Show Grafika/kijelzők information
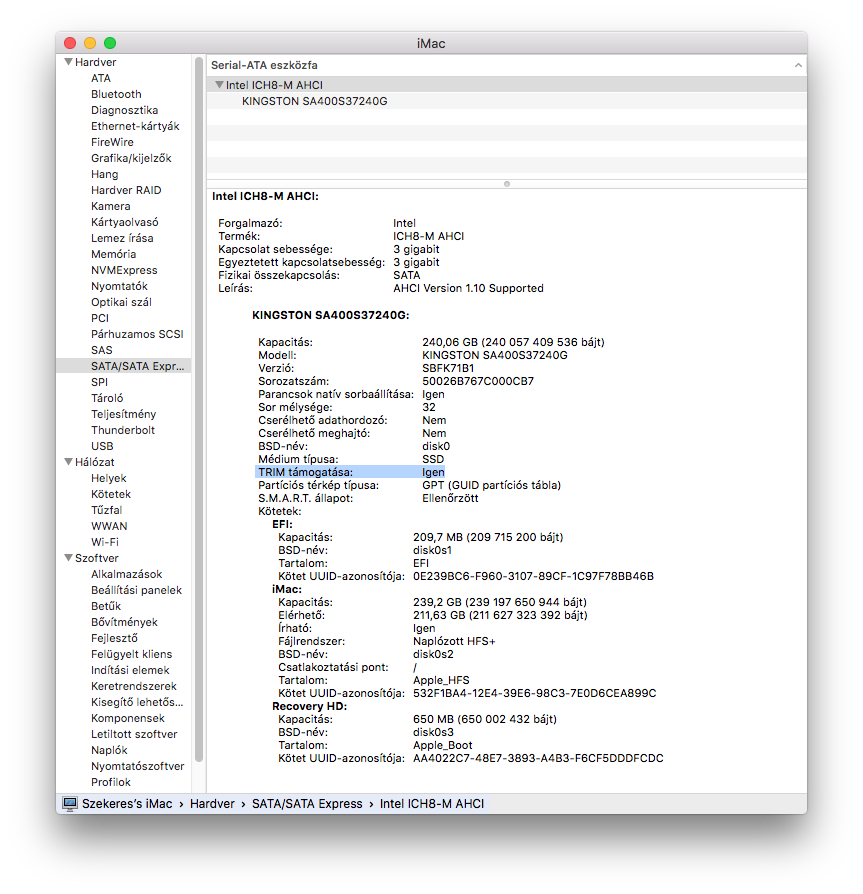Viewport: 863px width, 894px height. (131, 158)
